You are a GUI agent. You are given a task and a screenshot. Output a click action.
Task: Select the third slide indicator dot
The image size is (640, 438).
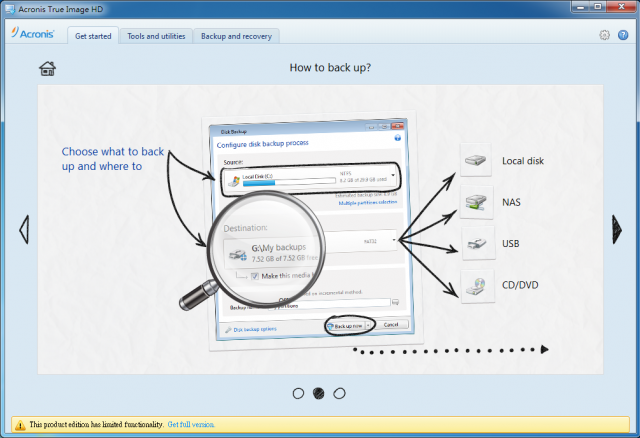(339, 393)
